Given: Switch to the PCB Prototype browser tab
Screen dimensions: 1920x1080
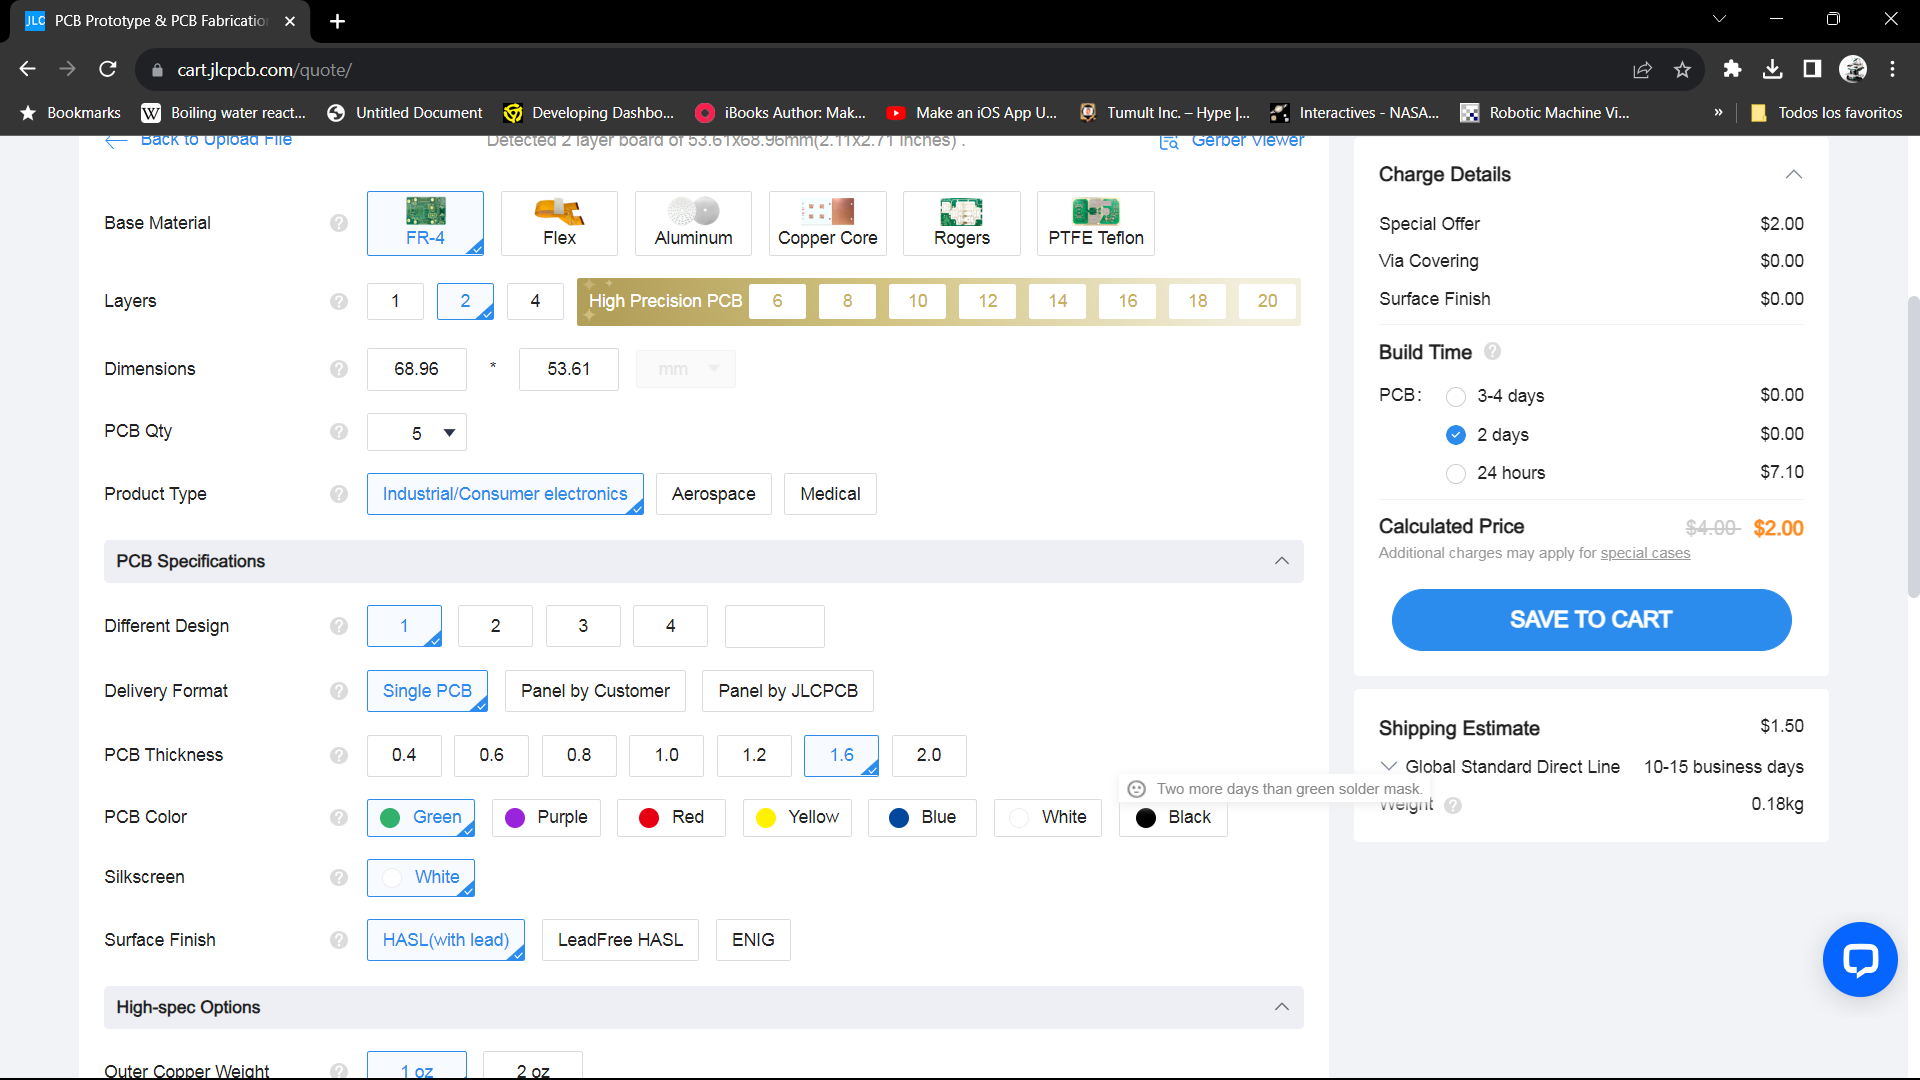Looking at the screenshot, I should pyautogui.click(x=160, y=21).
